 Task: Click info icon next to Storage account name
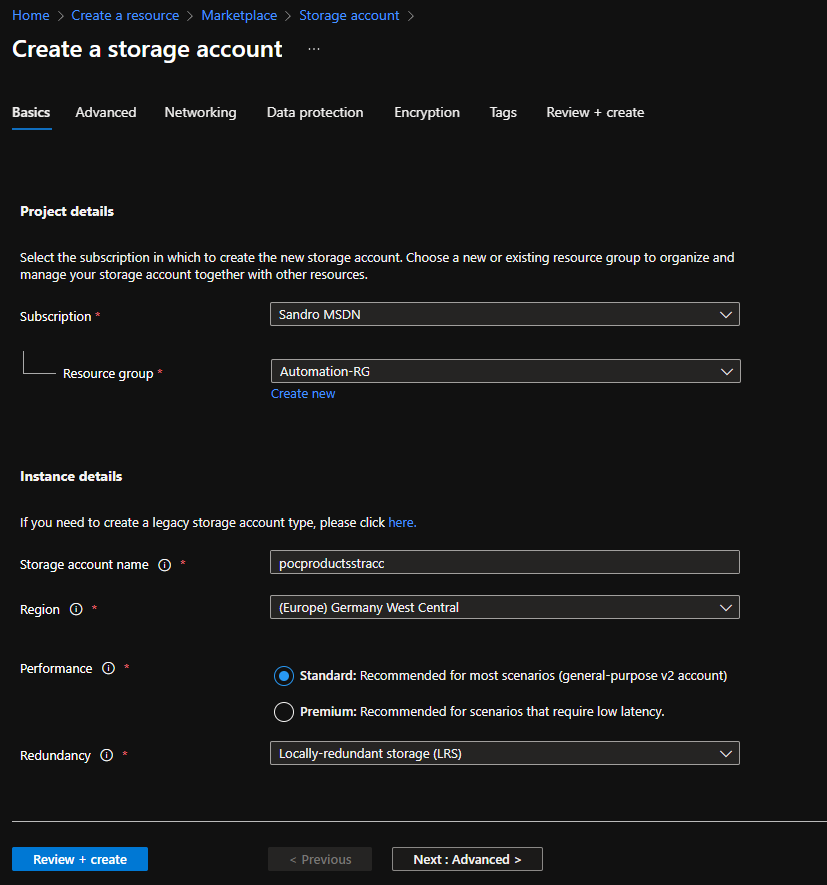[x=165, y=565]
